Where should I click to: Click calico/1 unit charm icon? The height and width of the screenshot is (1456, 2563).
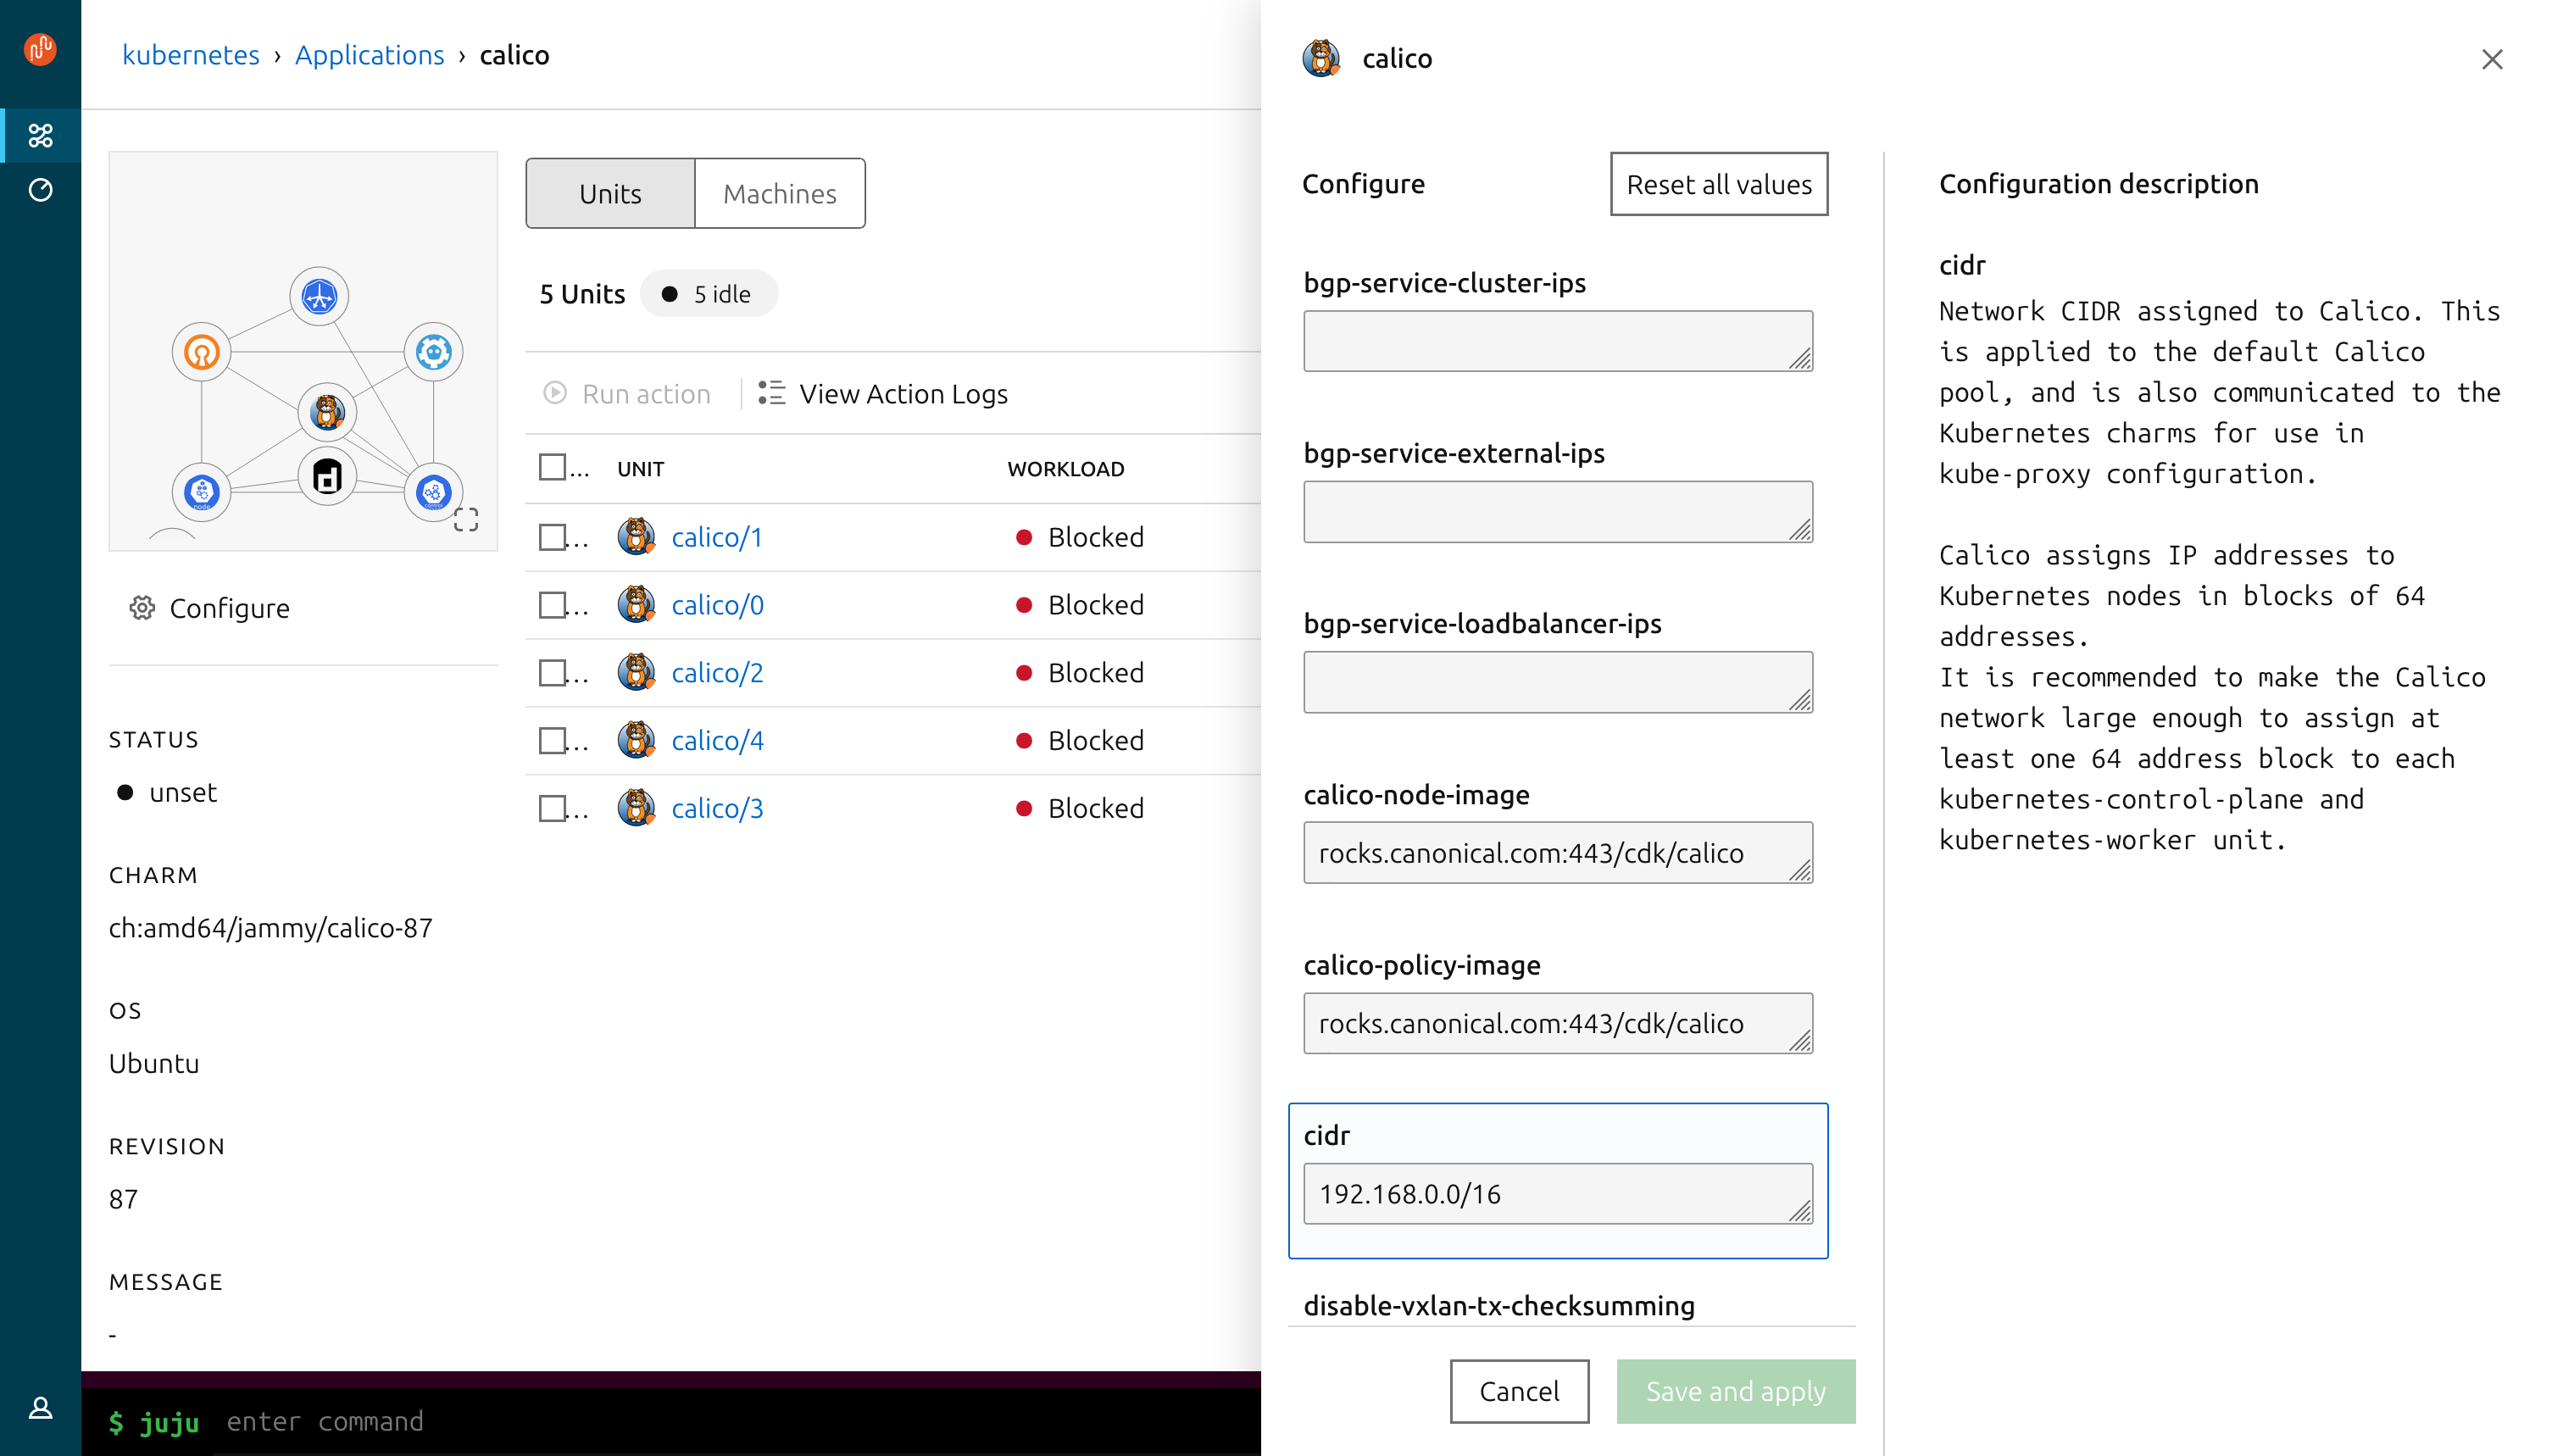(x=636, y=537)
